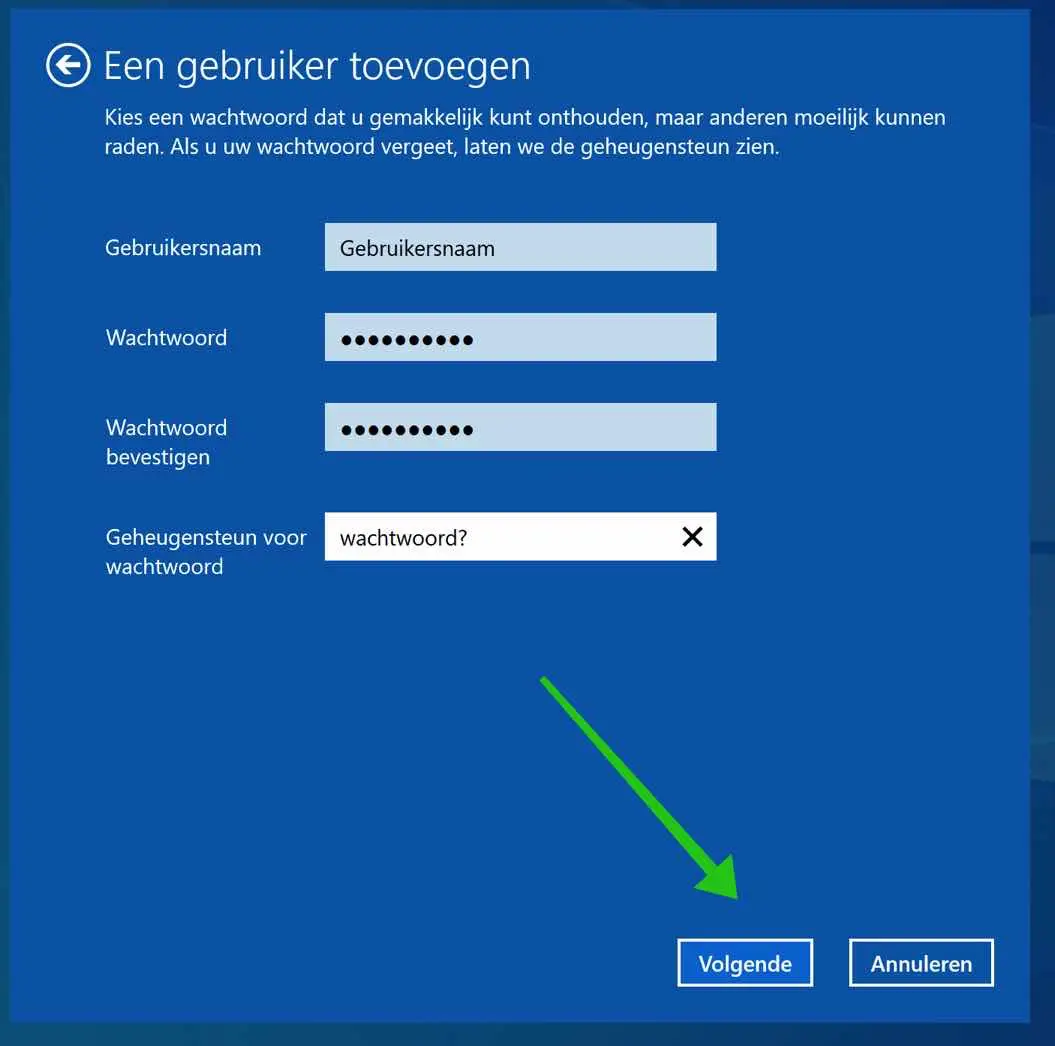Focus the Wachtwoord password field
The width and height of the screenshot is (1055, 1046).
[x=520, y=337]
